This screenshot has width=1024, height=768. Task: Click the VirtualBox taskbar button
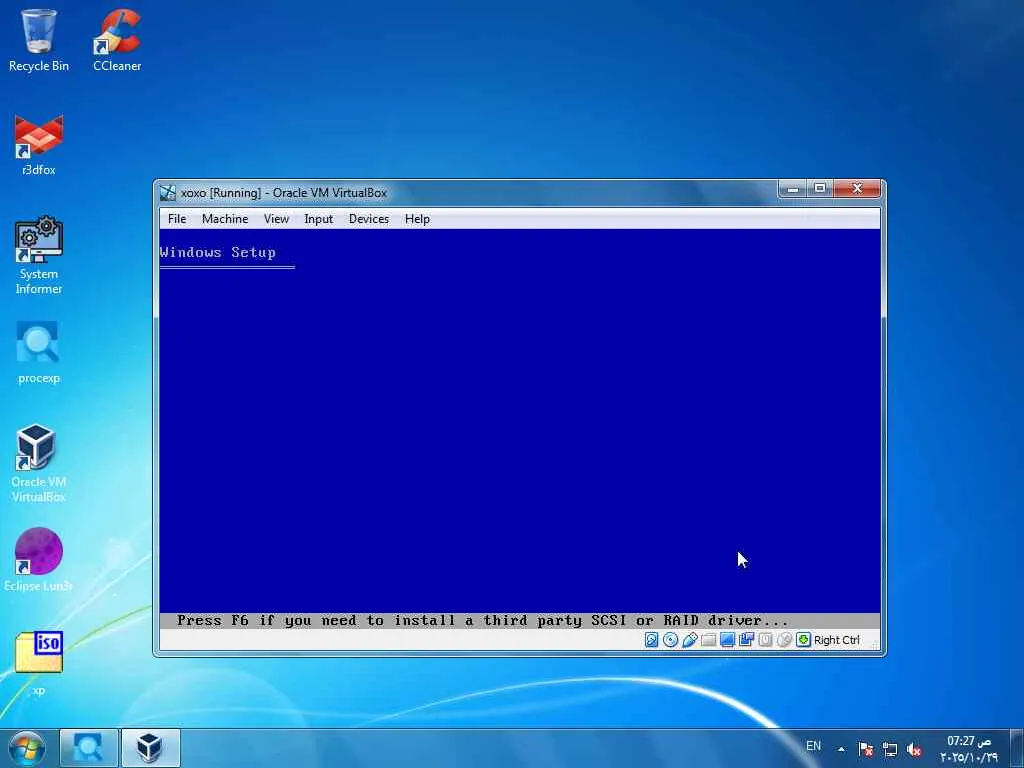pyautogui.click(x=150, y=748)
